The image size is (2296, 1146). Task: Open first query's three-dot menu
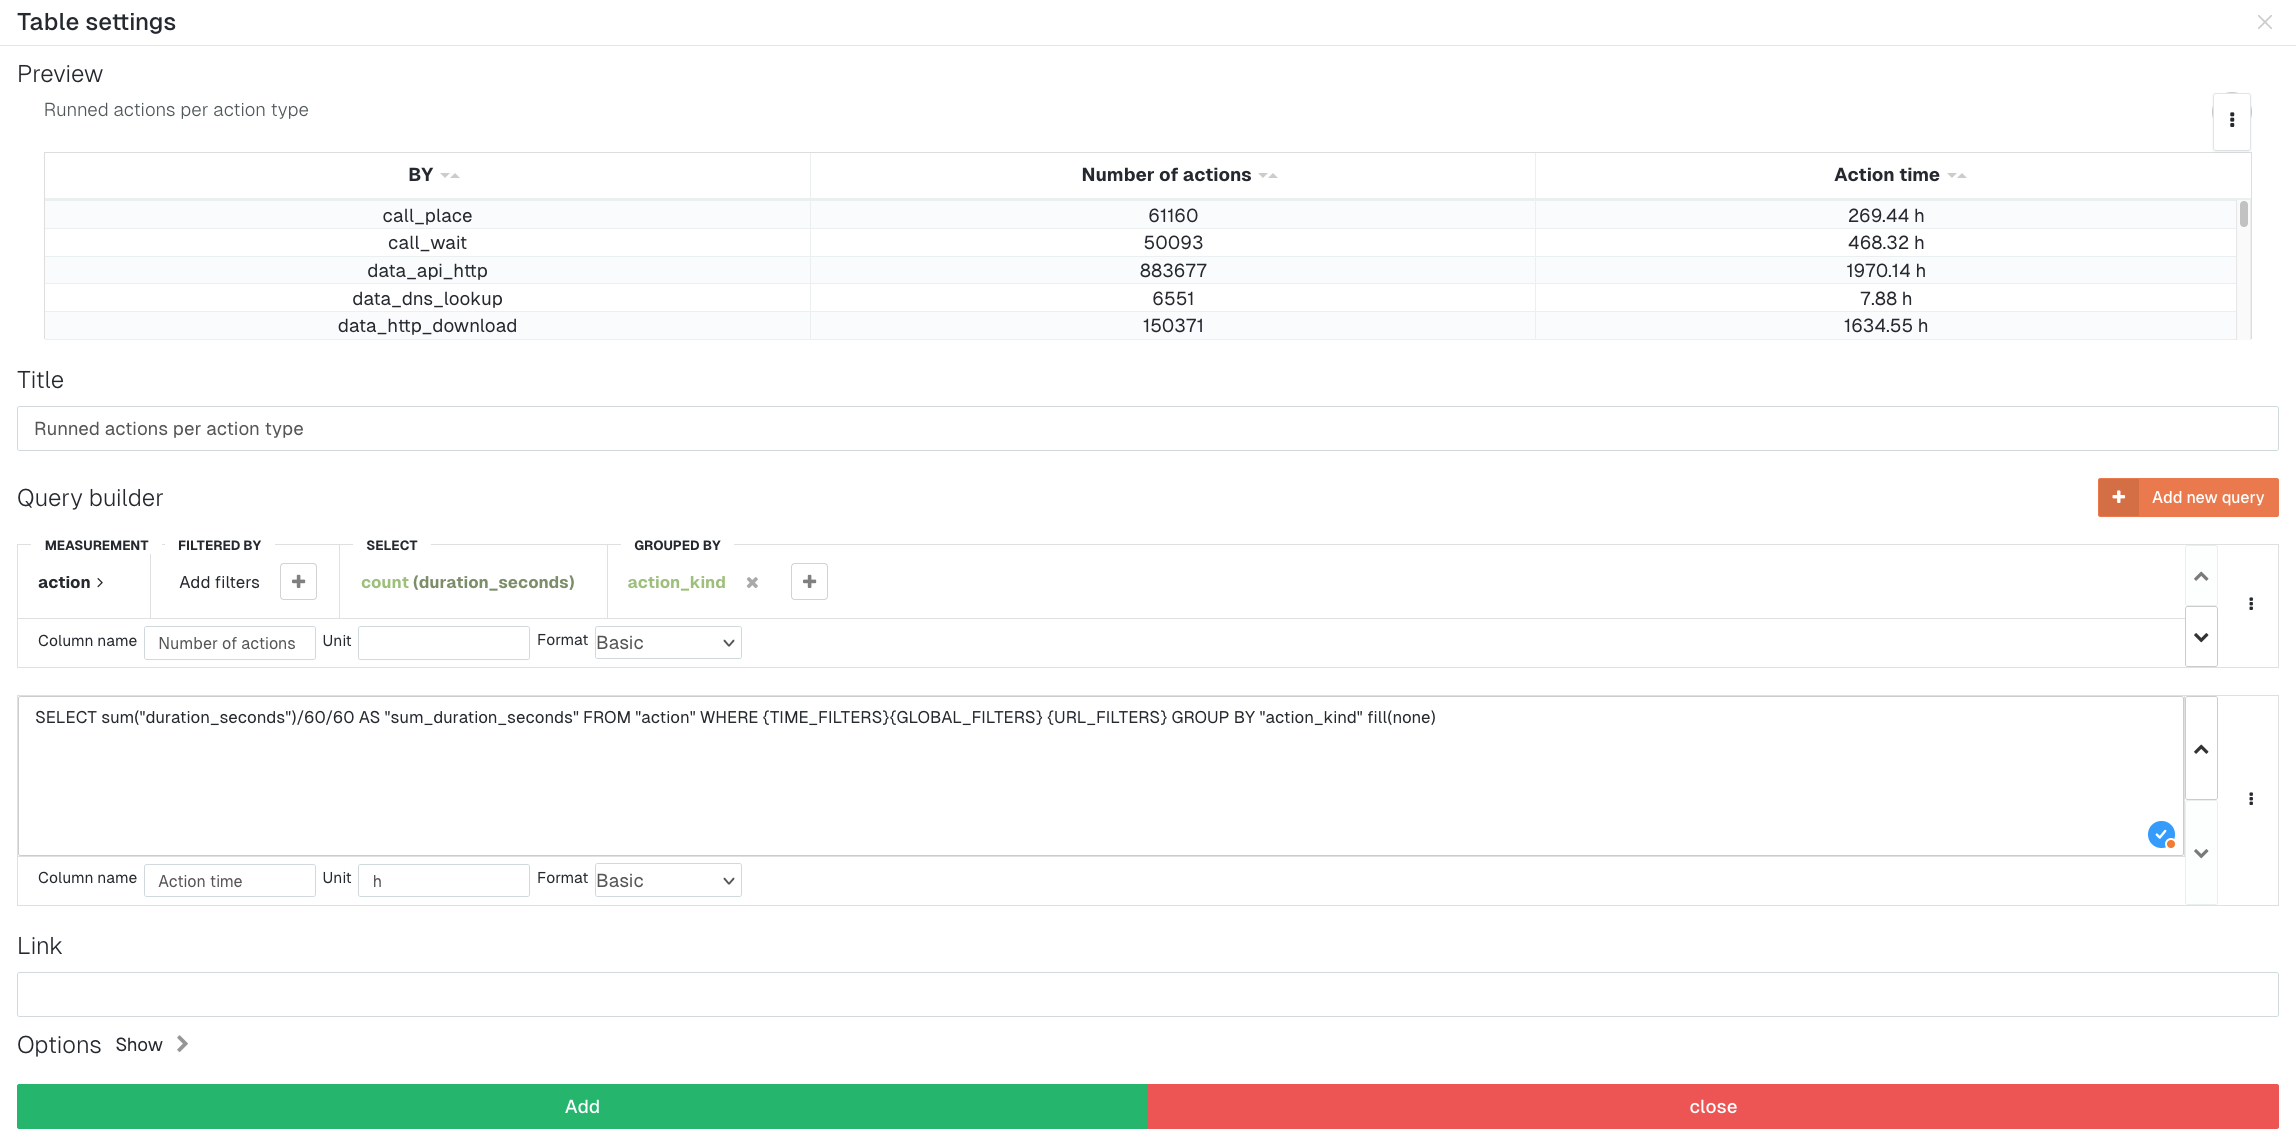pyautogui.click(x=2250, y=604)
